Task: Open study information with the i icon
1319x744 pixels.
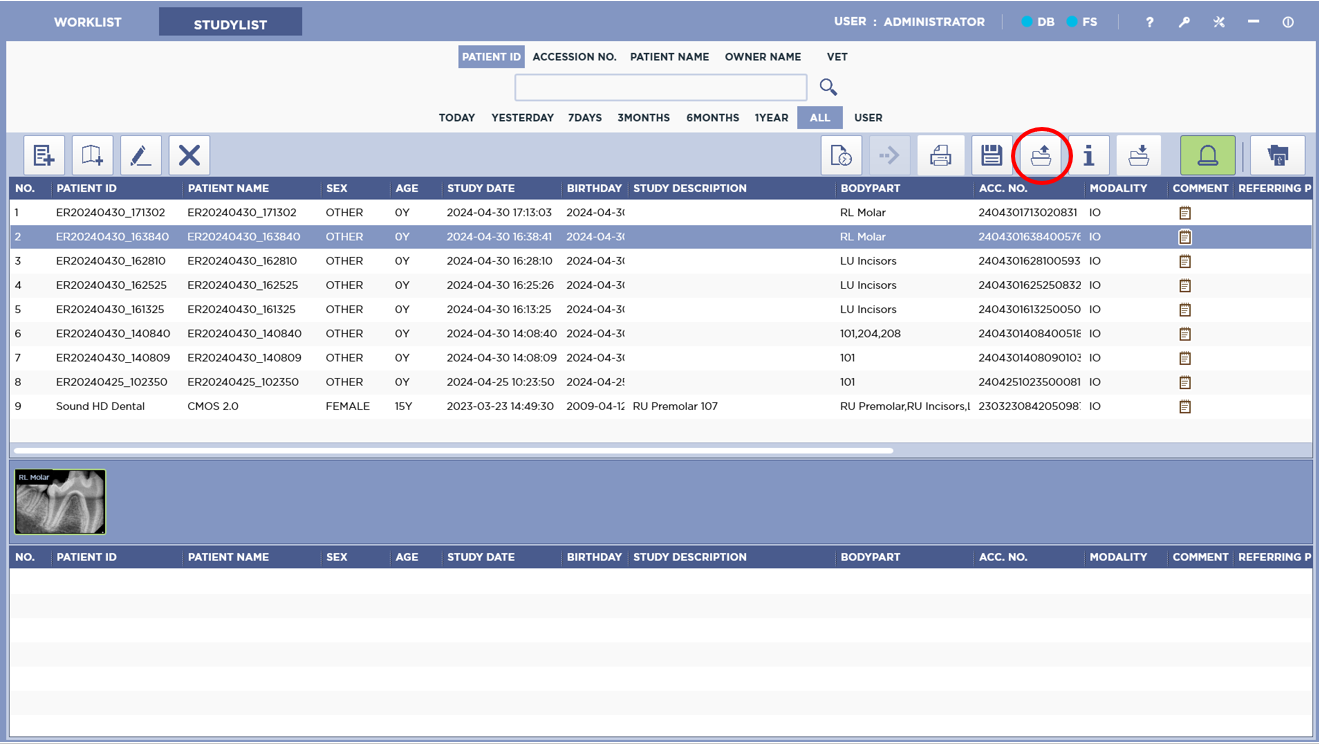Action: (1089, 155)
